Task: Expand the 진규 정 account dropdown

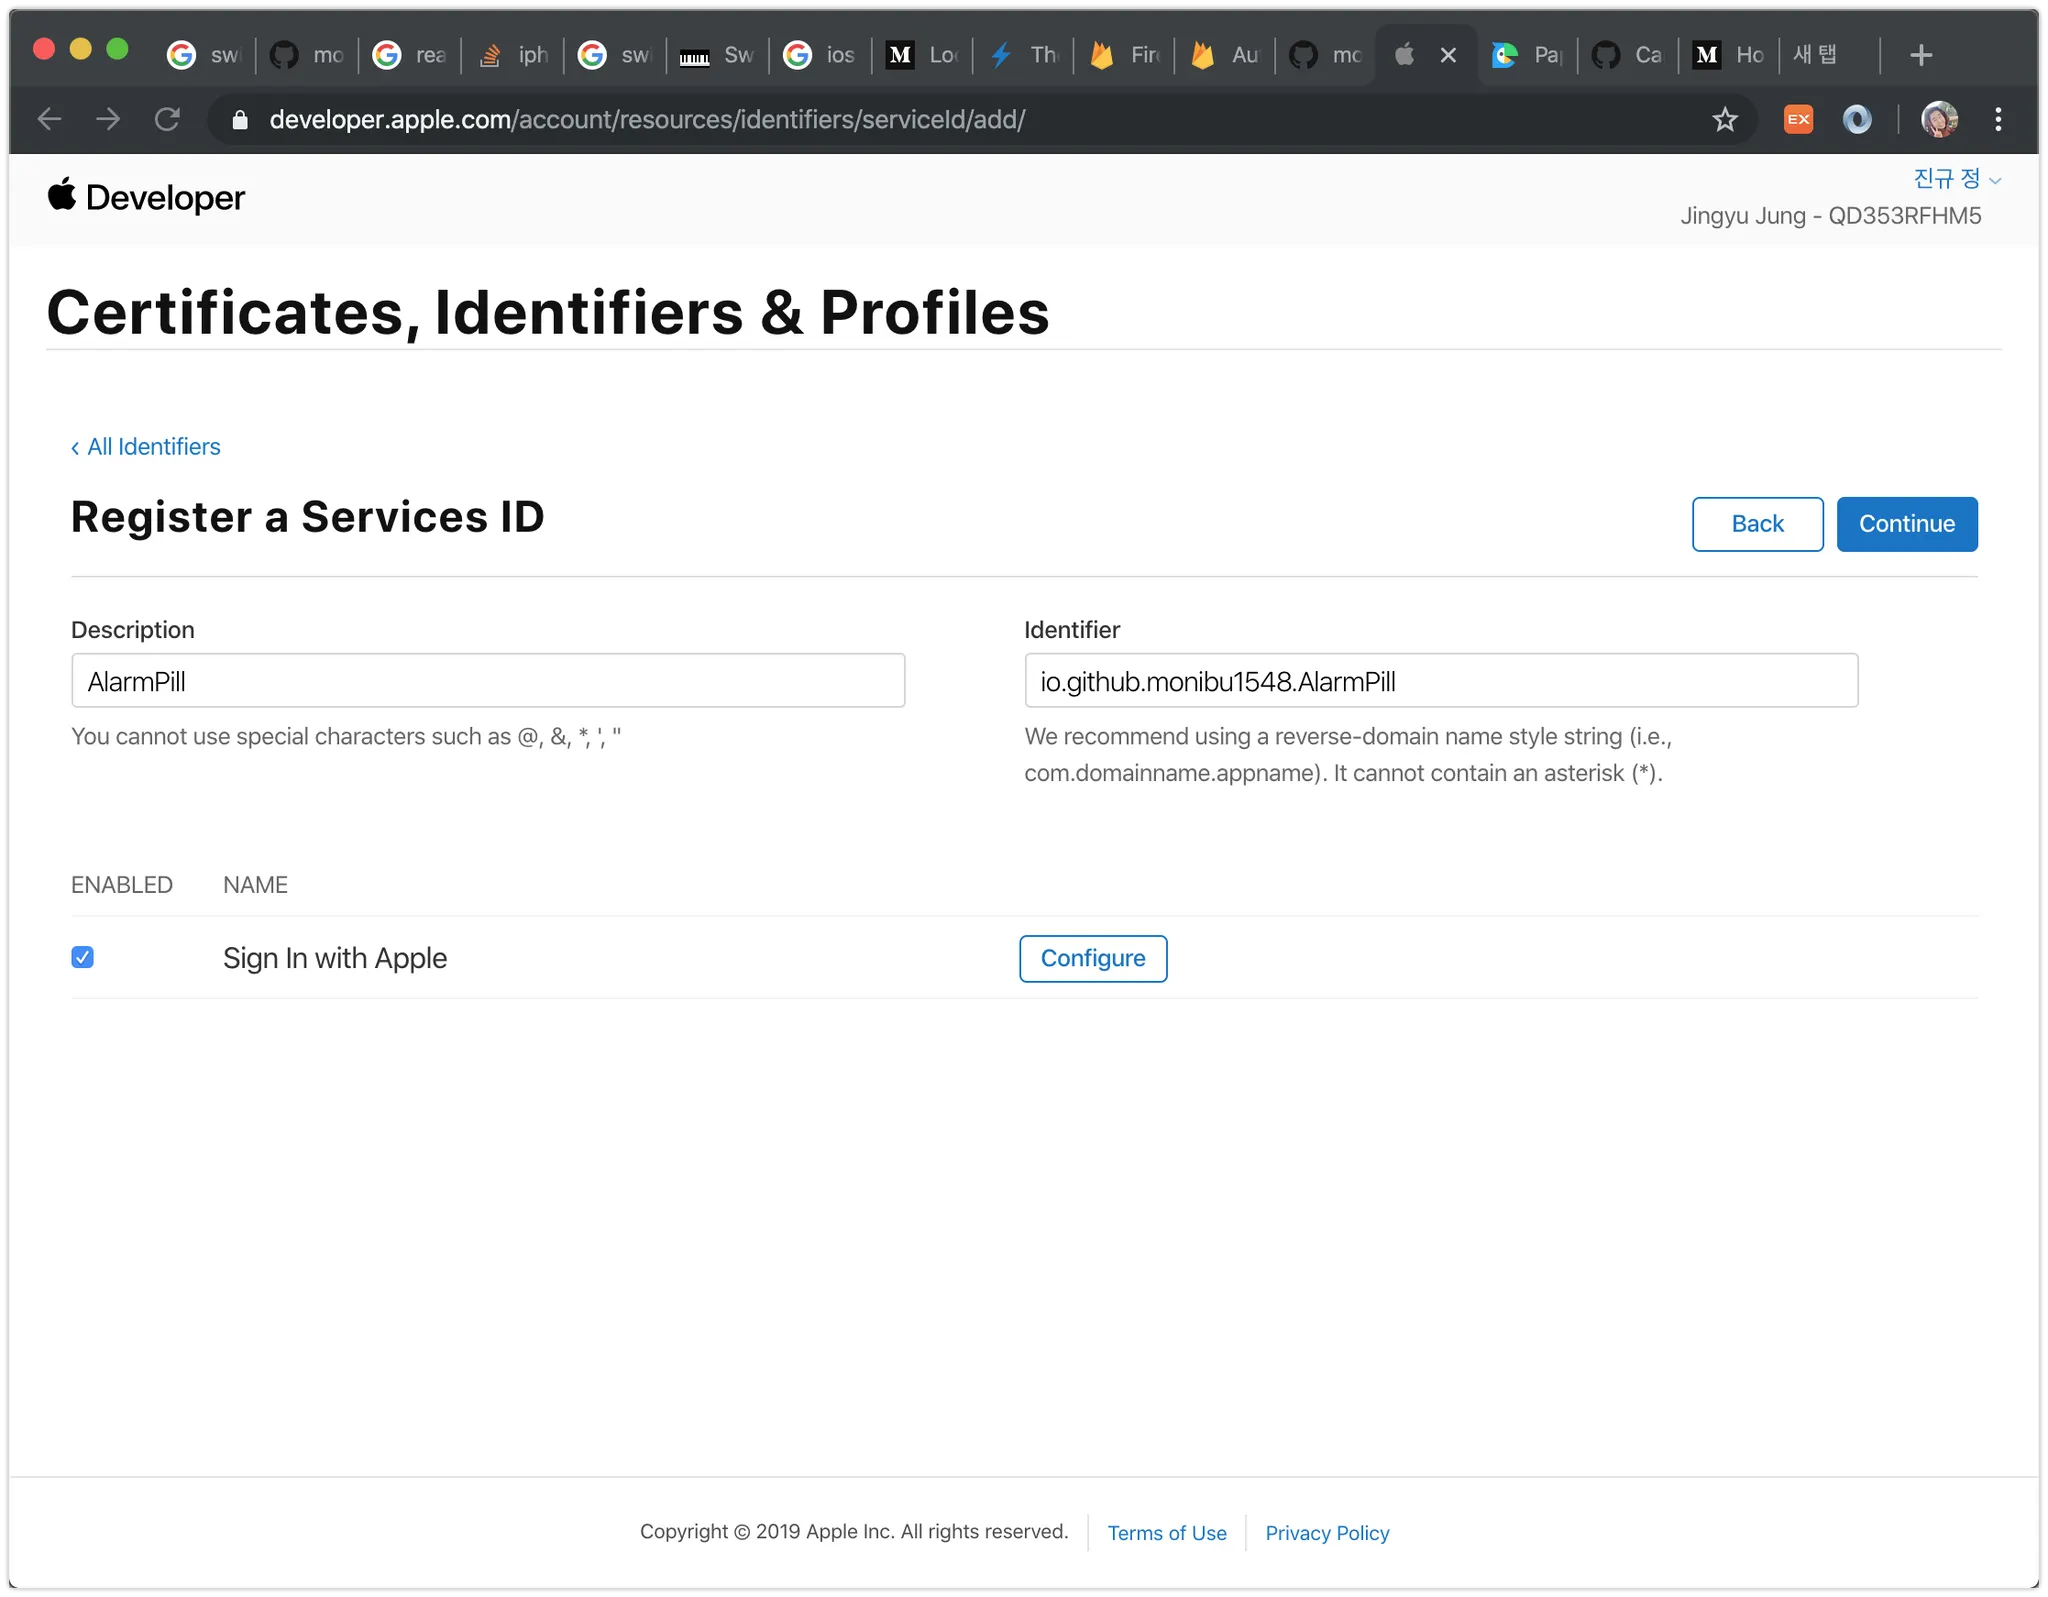Action: point(1956,179)
